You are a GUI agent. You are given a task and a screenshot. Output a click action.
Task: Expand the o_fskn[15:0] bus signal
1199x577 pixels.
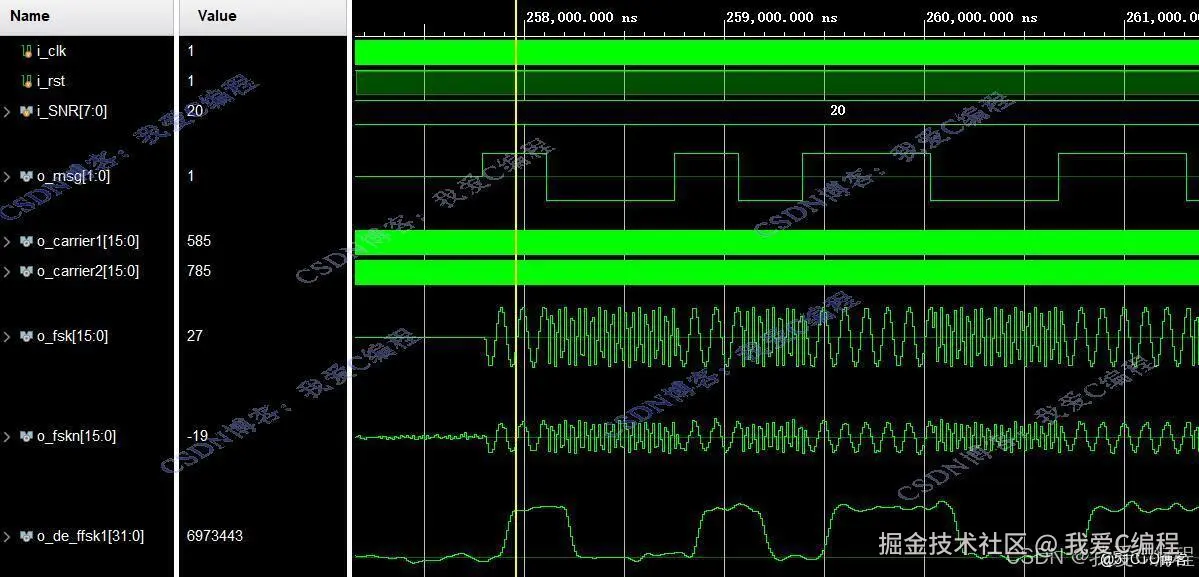(7, 436)
